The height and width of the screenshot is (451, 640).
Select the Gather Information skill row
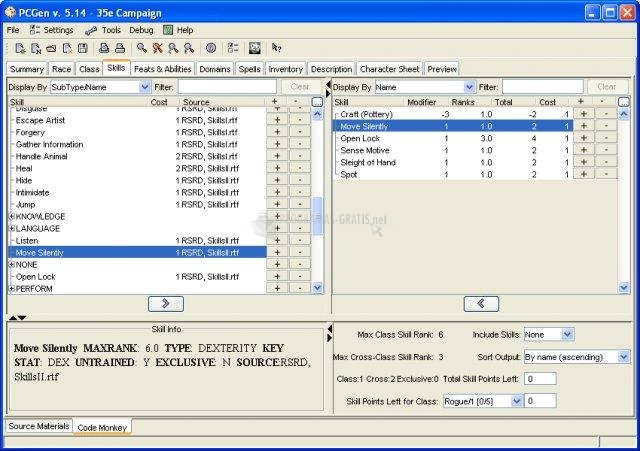coord(138,144)
